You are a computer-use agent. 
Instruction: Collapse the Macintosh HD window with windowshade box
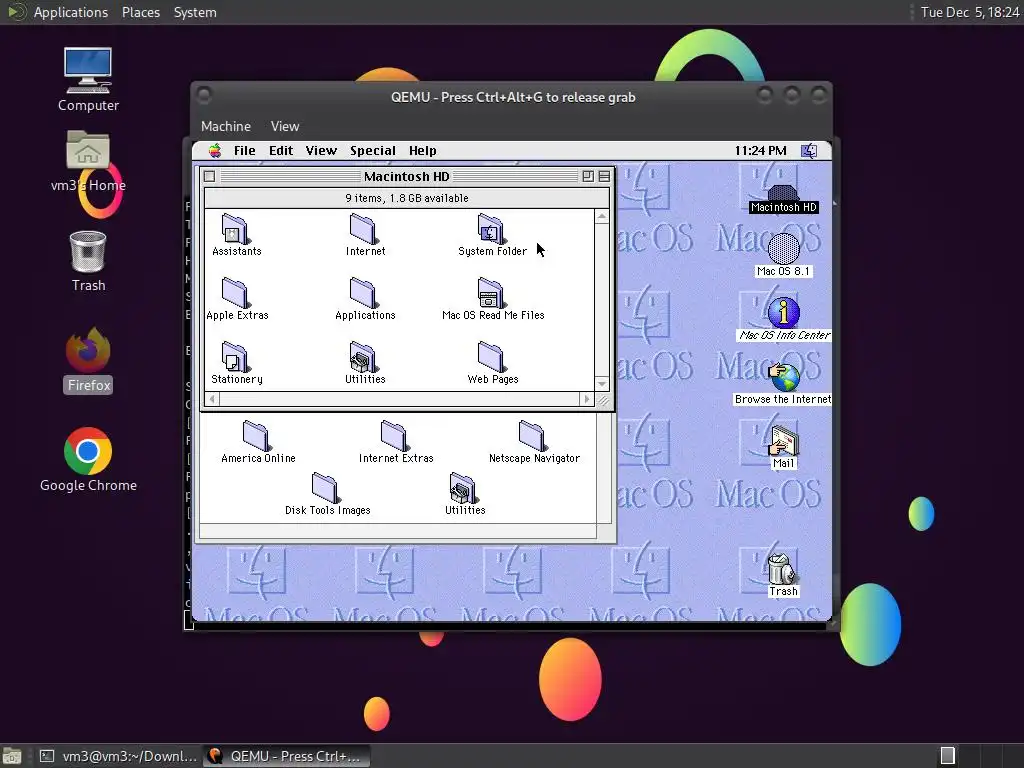coord(604,176)
